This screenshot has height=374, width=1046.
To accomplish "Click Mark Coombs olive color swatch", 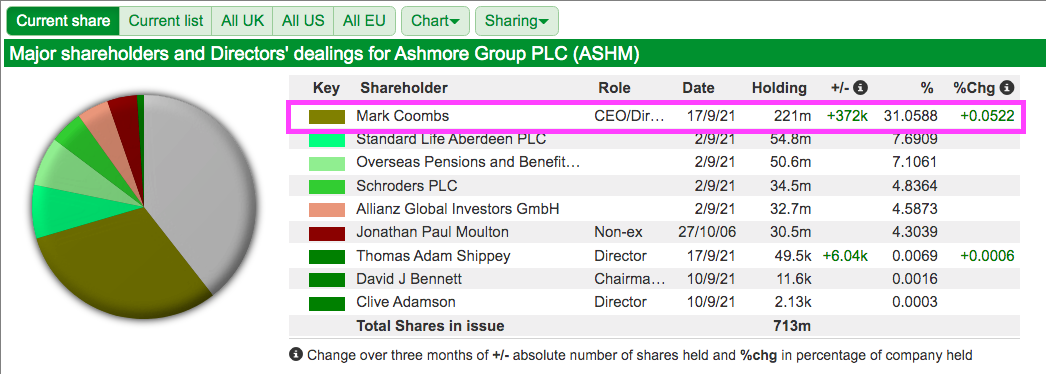I will (327, 117).
